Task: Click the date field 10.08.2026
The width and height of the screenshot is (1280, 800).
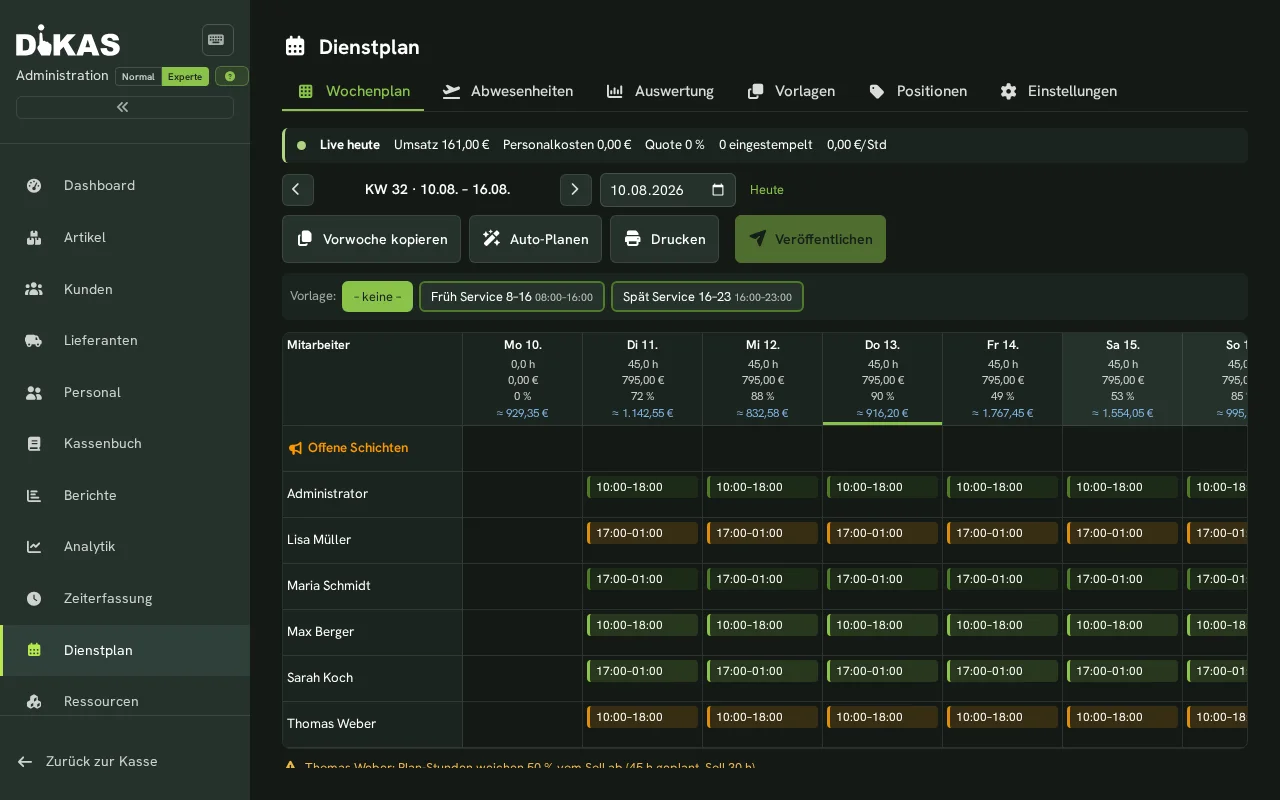Action: (668, 190)
